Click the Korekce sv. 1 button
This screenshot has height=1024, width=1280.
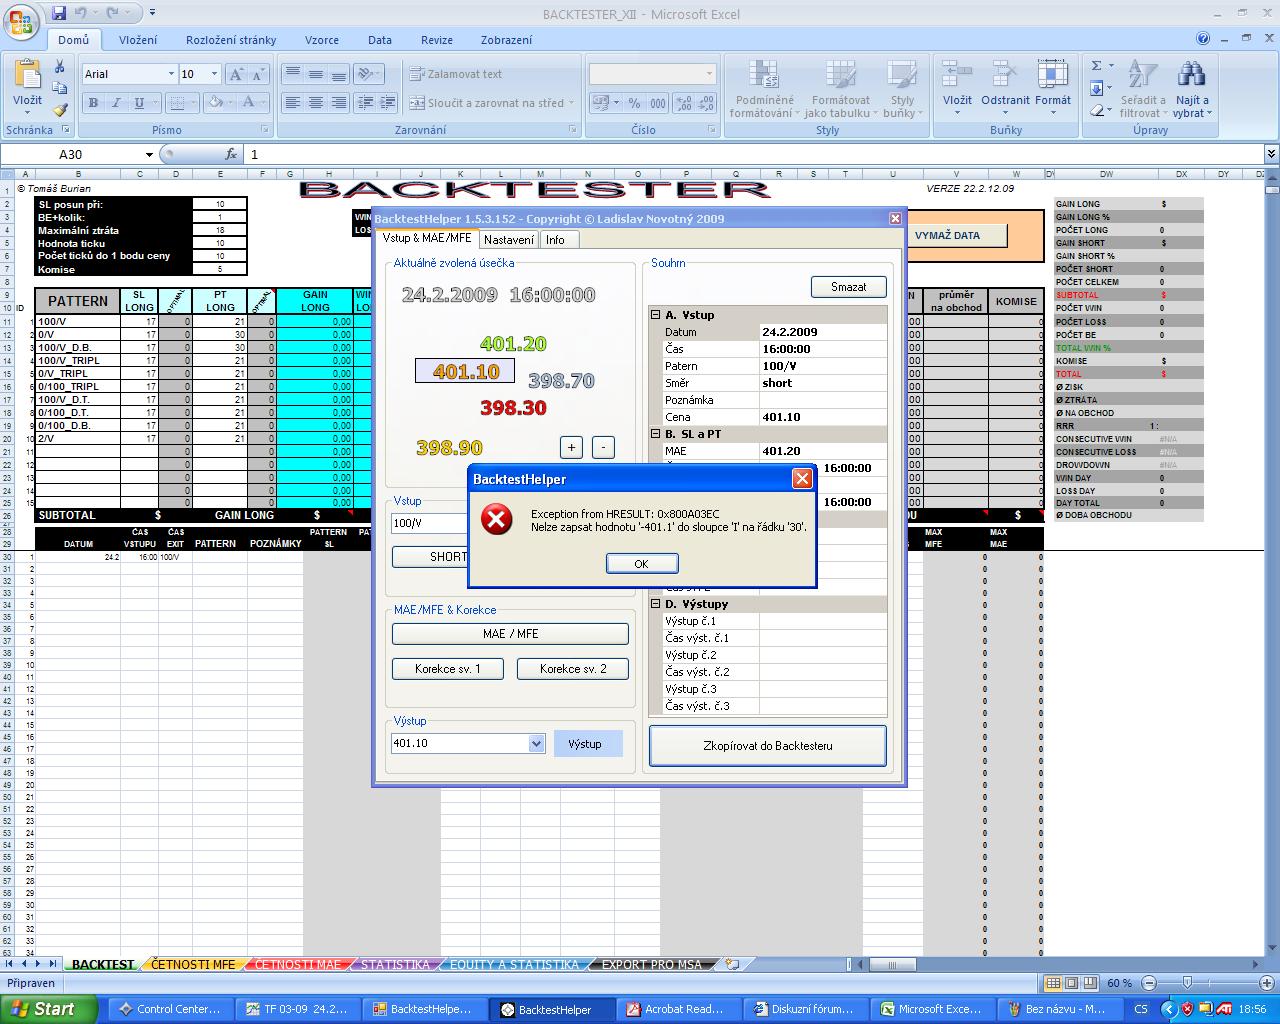(x=448, y=669)
